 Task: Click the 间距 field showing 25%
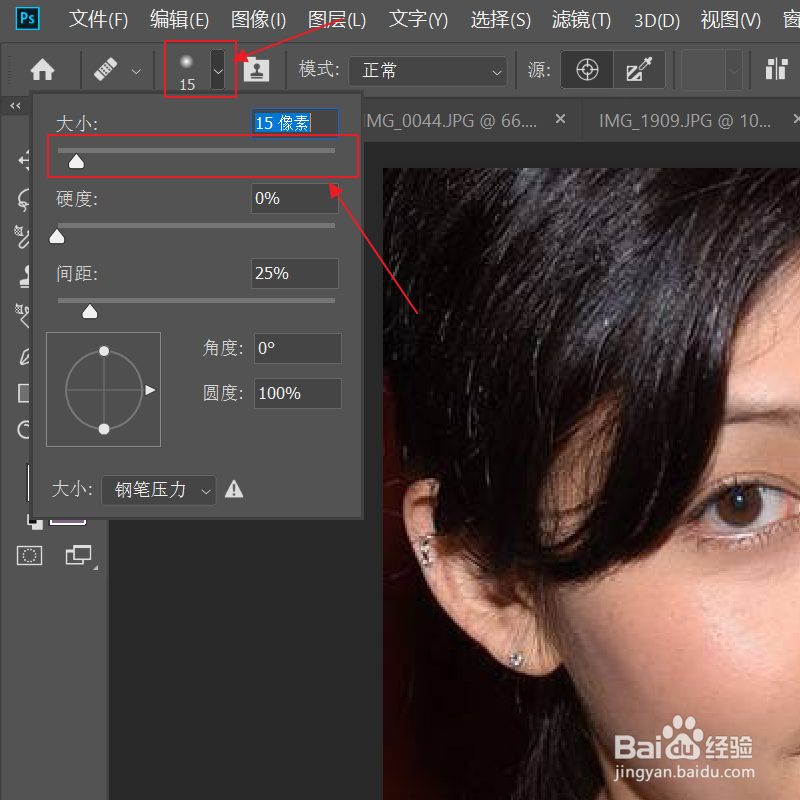pyautogui.click(x=294, y=273)
